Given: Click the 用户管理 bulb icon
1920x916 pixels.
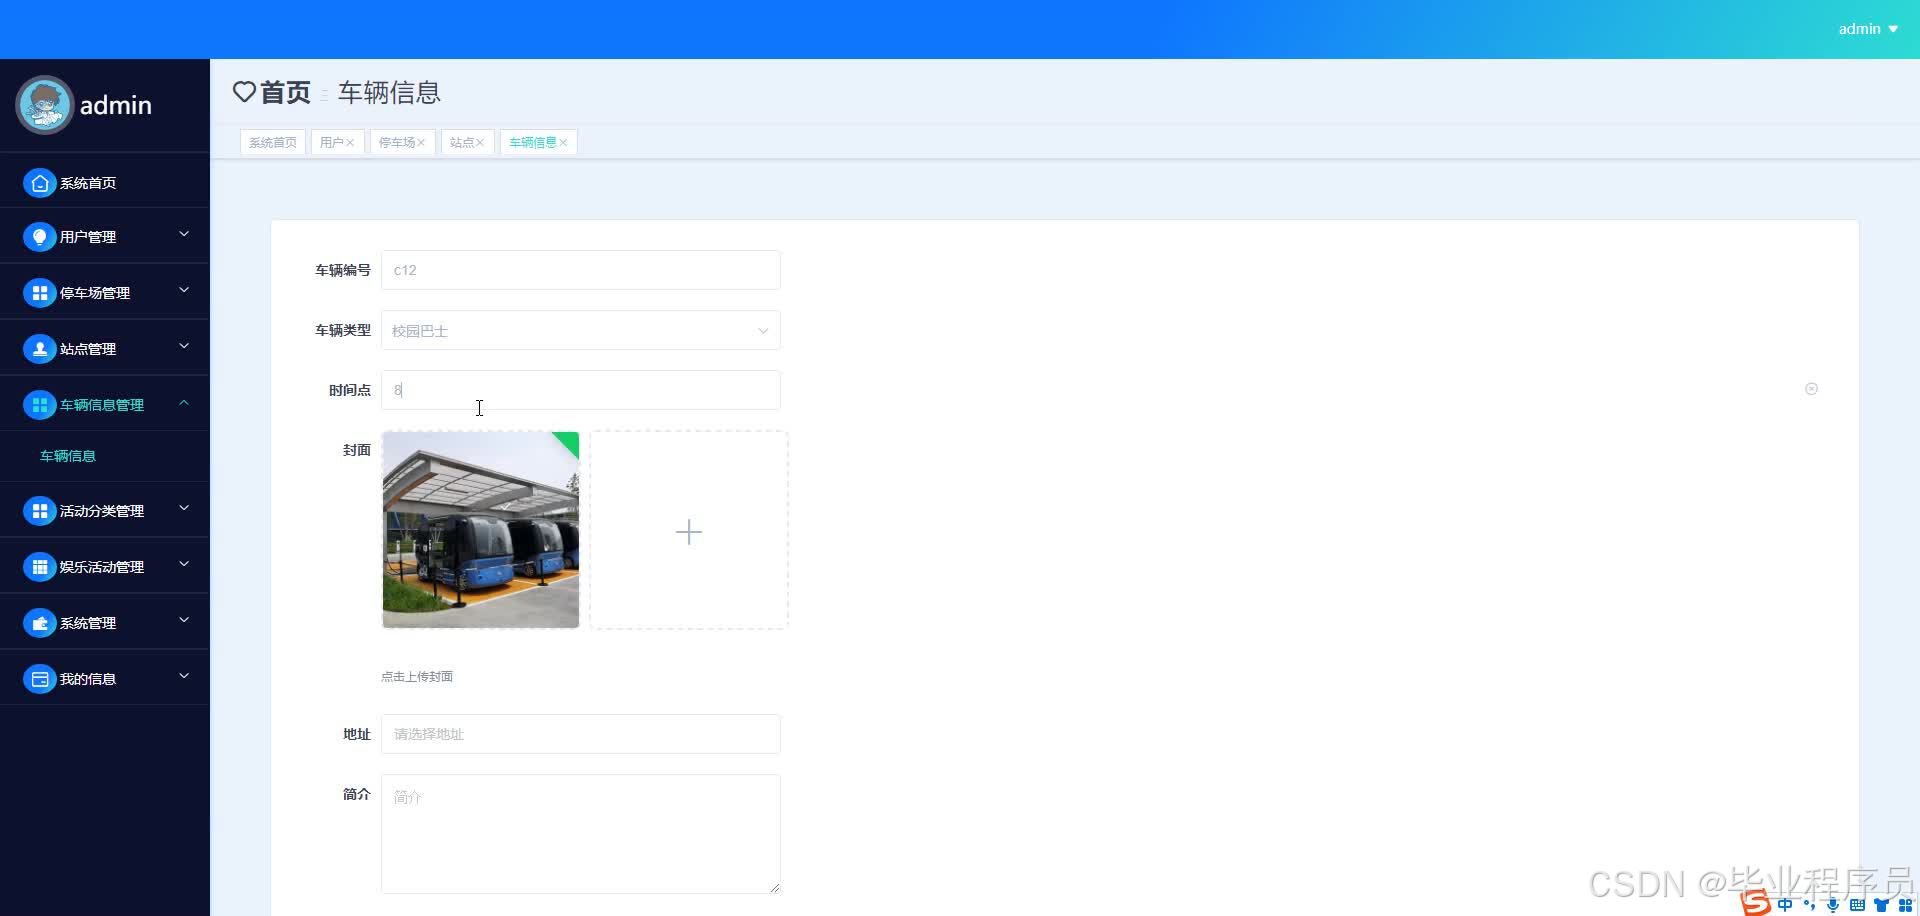Looking at the screenshot, I should [x=40, y=237].
